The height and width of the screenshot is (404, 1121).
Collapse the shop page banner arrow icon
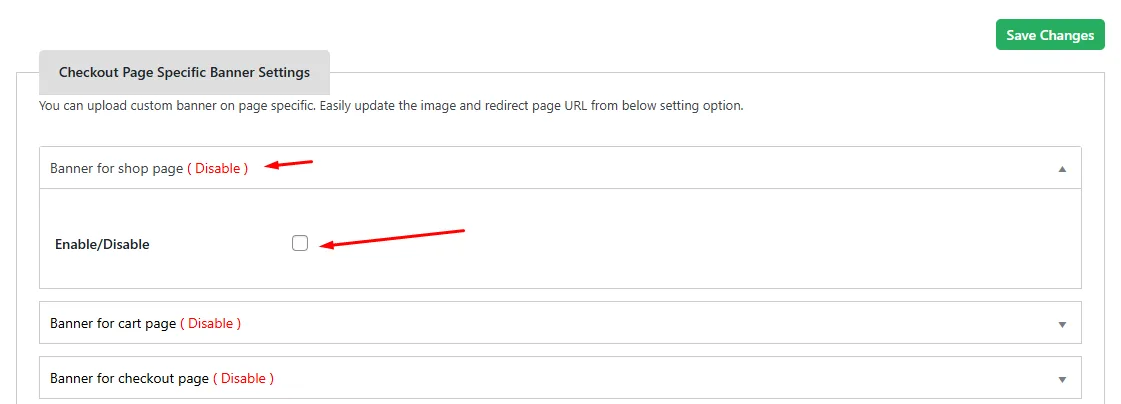tap(1062, 169)
